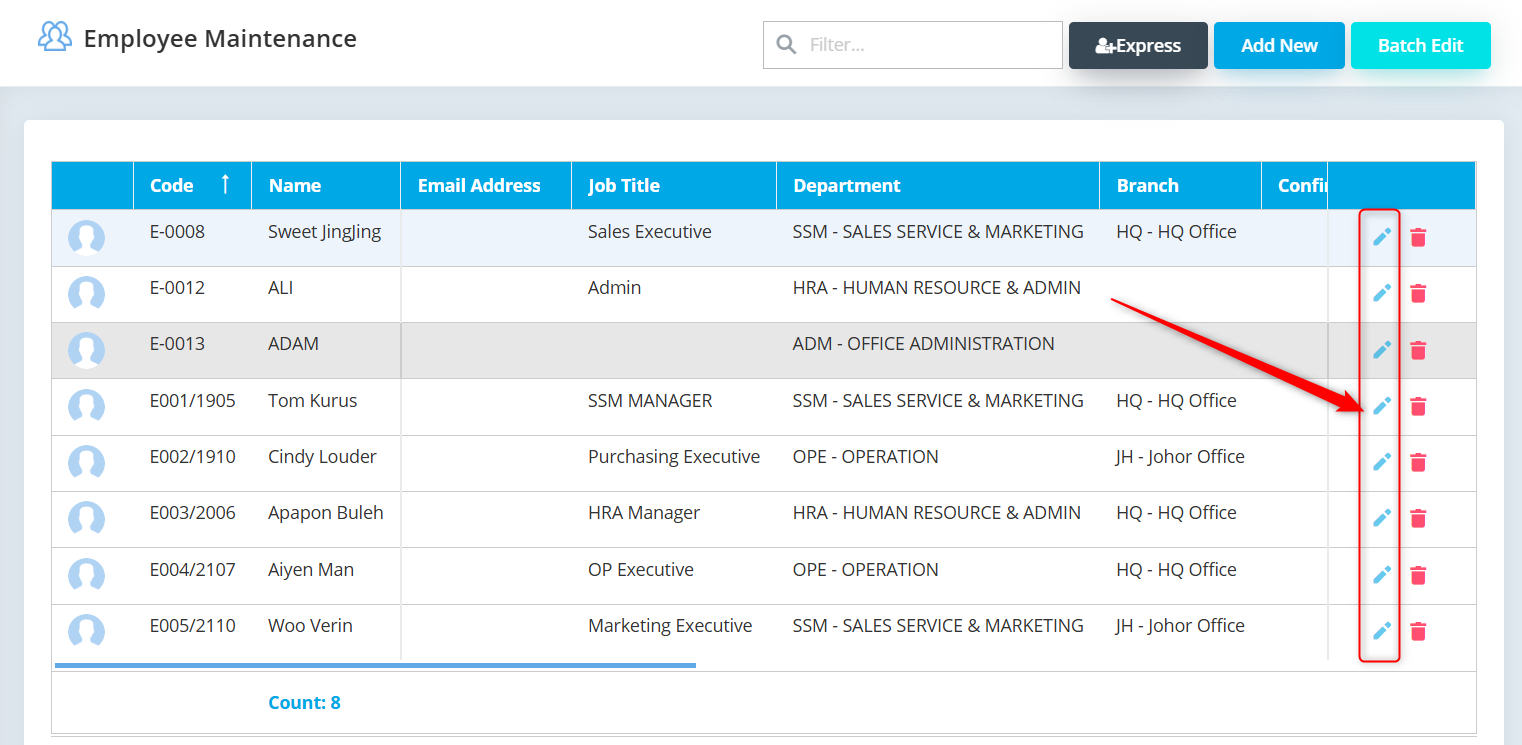1522x745 pixels.
Task: Sort by Code column header
Action: click(192, 185)
